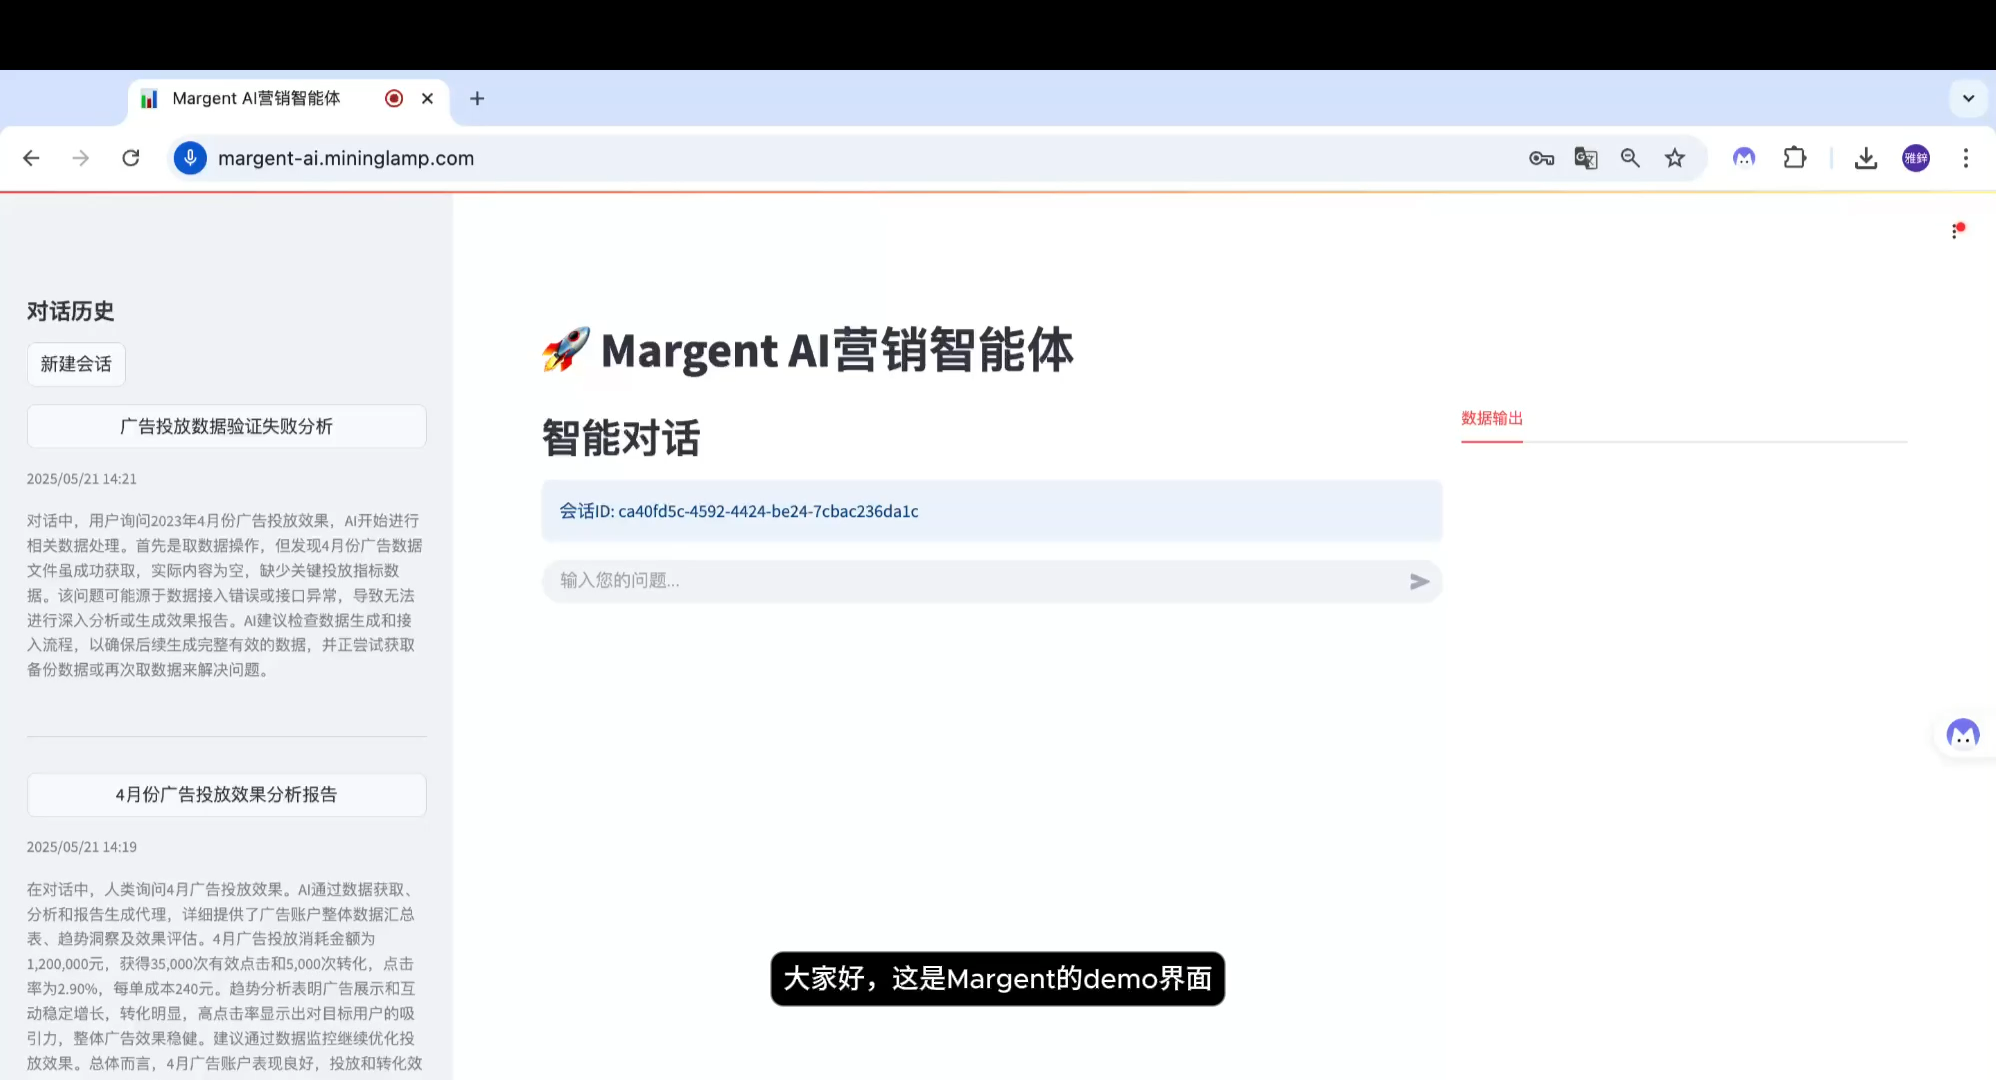Click the 对话历史 heading
This screenshot has width=1996, height=1080.
pyautogui.click(x=70, y=312)
